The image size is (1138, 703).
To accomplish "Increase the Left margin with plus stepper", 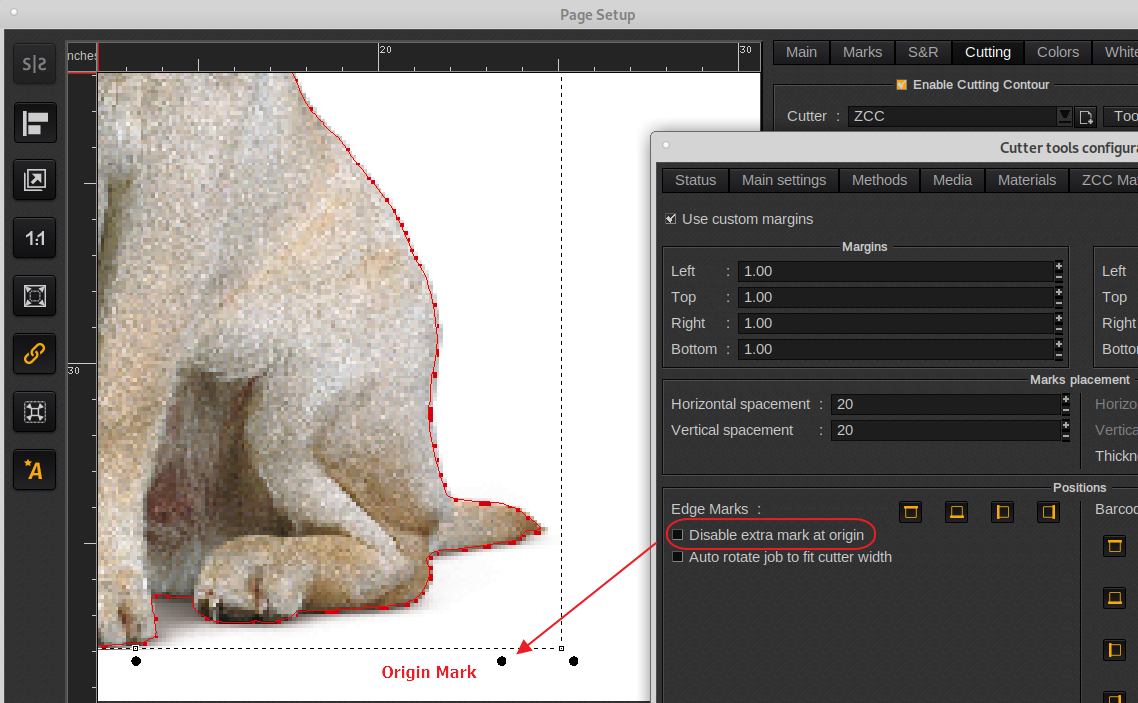I will click(x=1059, y=266).
